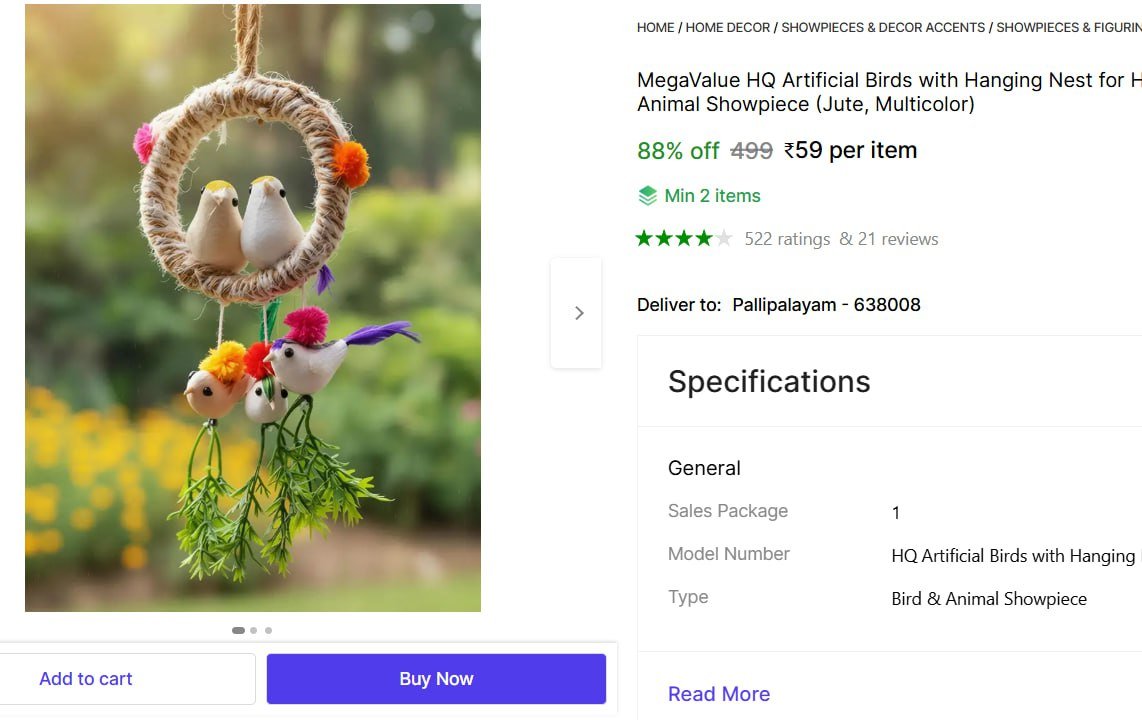Change delivery location Pallipalayam - 638008
1142x720 pixels.
(826, 305)
